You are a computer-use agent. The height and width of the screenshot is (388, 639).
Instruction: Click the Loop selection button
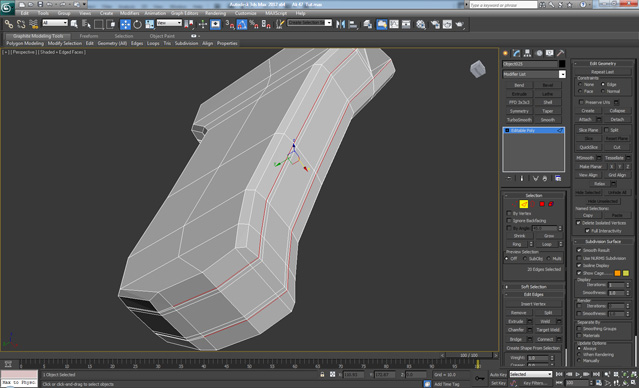[x=546, y=244]
